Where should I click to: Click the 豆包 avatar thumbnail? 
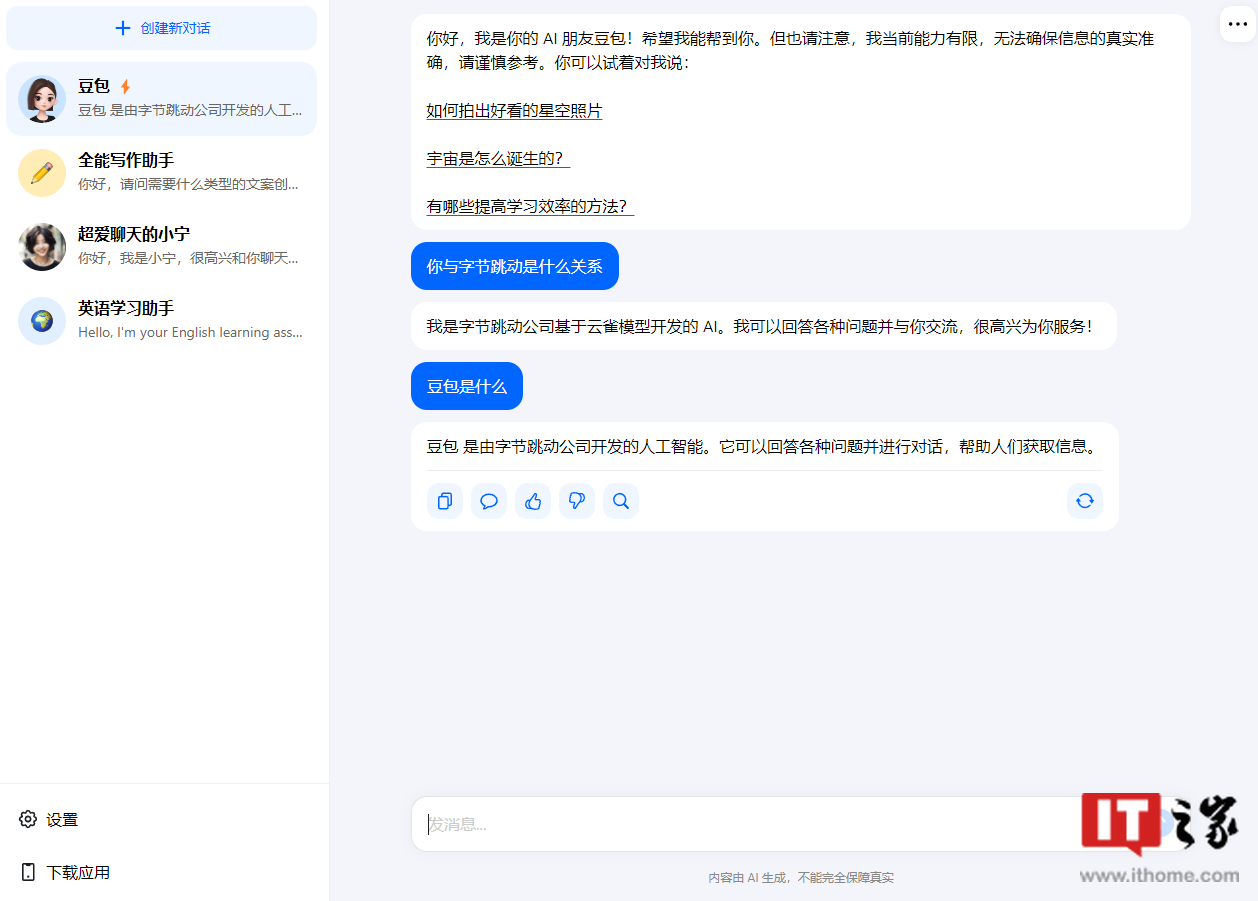pos(41,97)
